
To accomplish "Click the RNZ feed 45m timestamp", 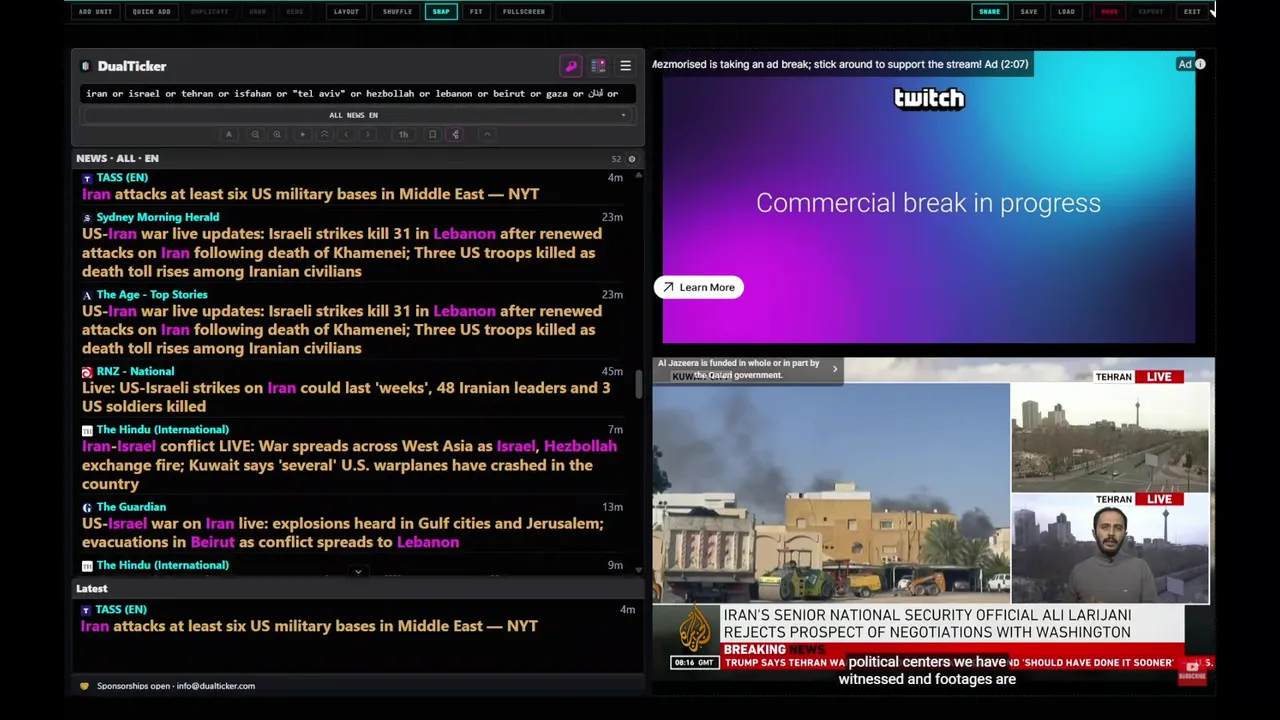I will click(x=612, y=371).
